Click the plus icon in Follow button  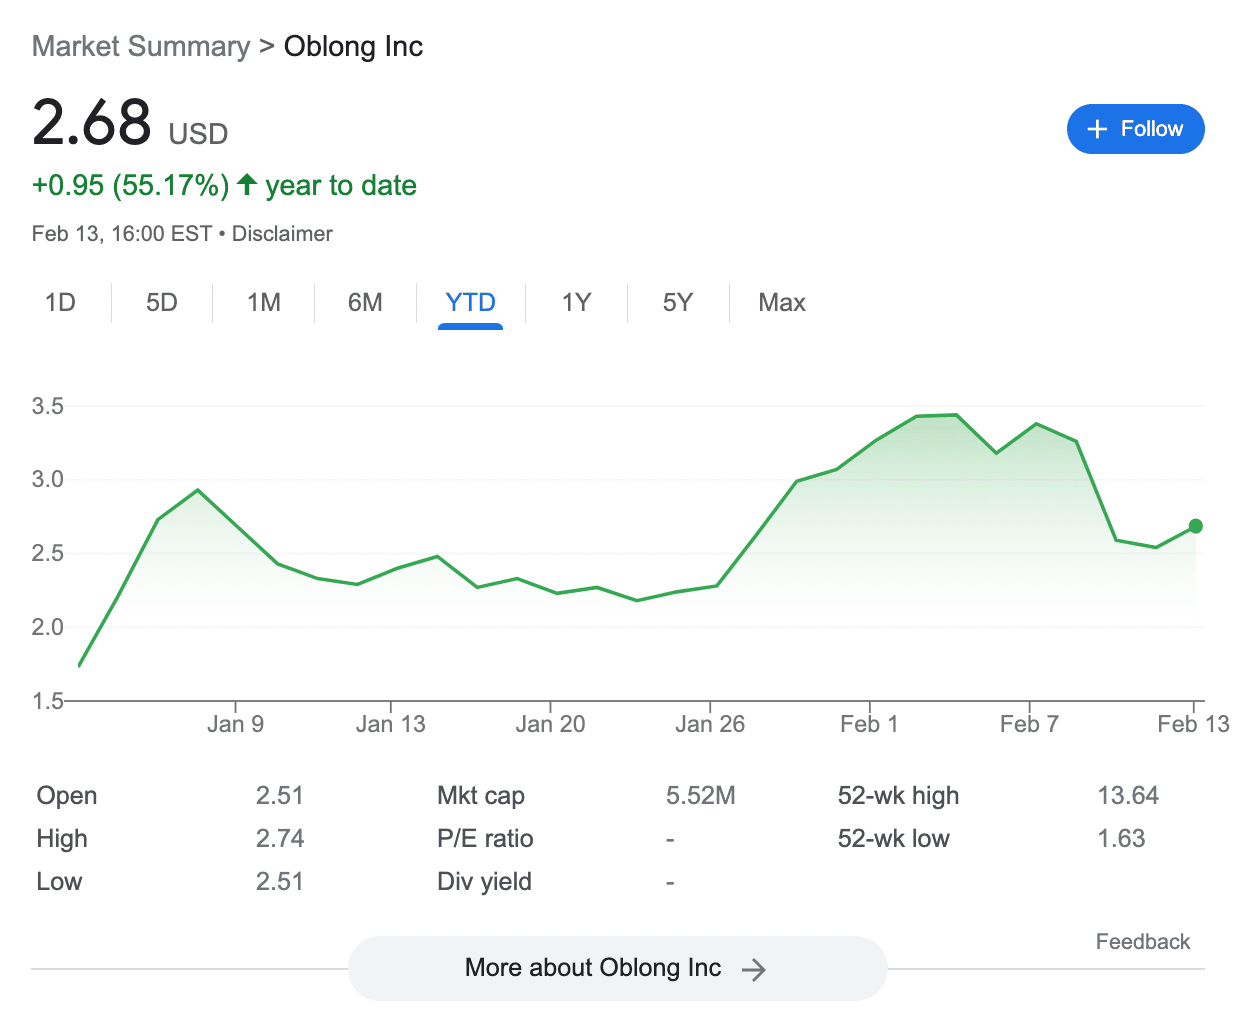[1097, 129]
